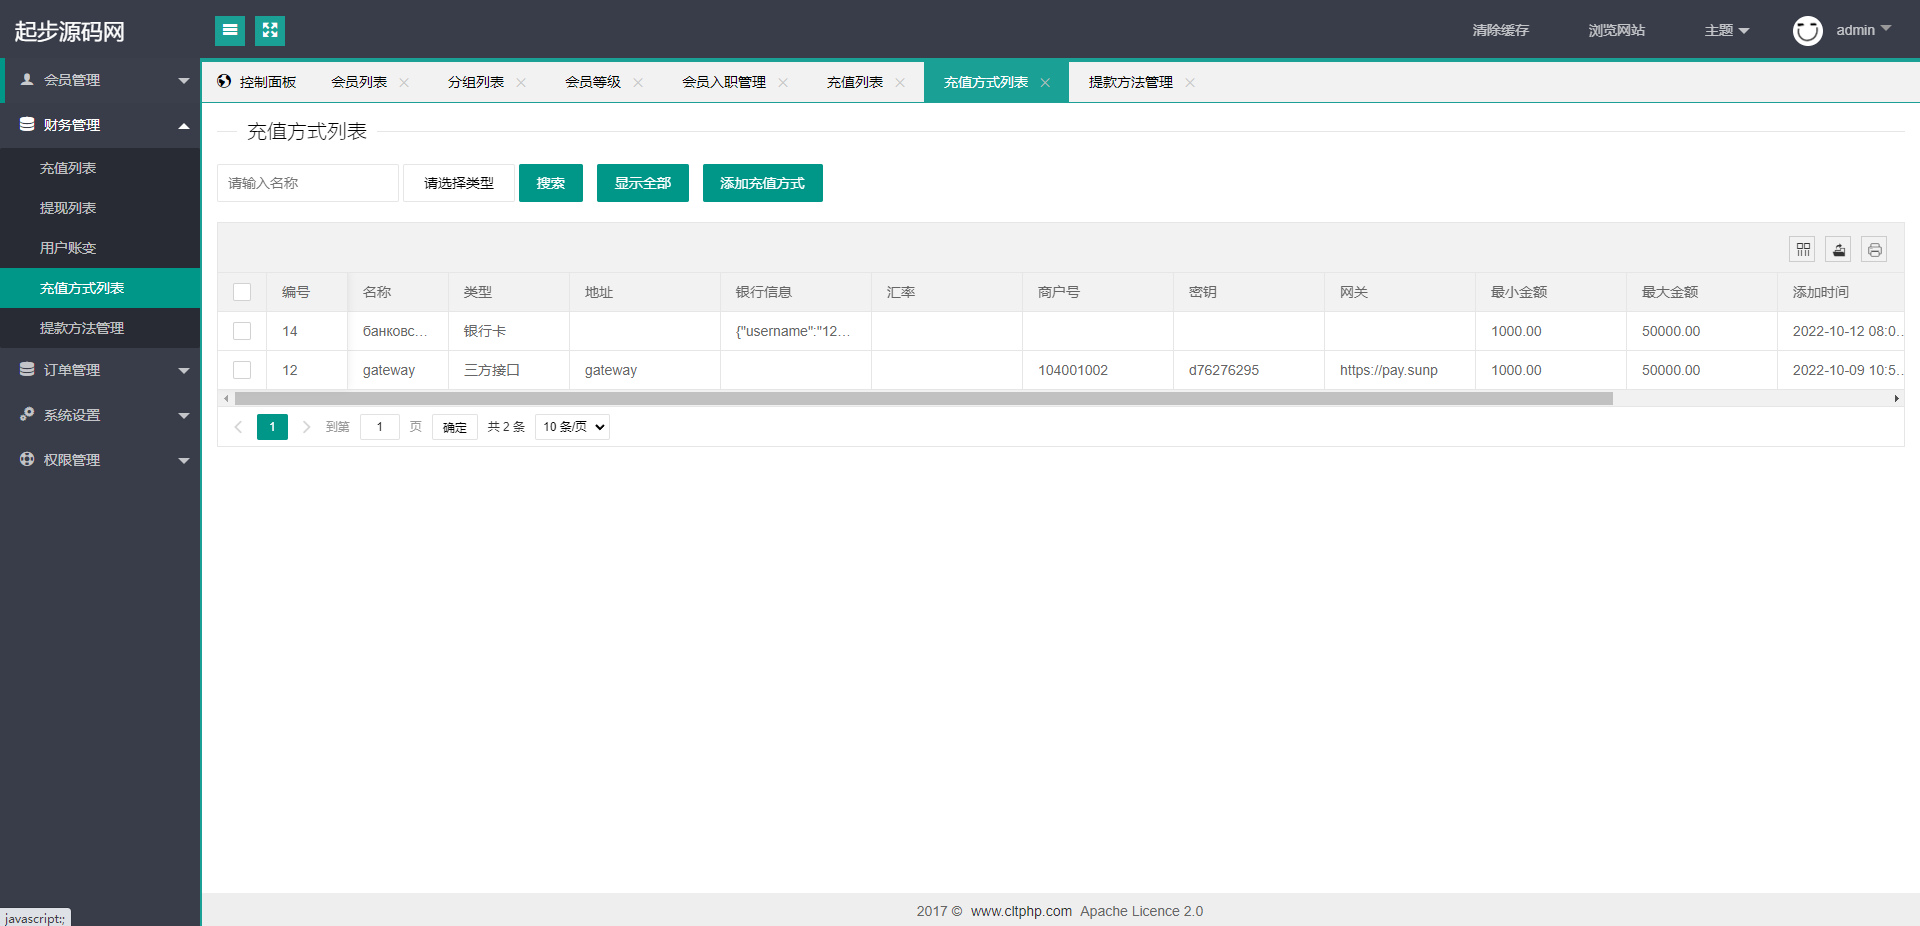Click the admin avatar icon

(x=1807, y=31)
